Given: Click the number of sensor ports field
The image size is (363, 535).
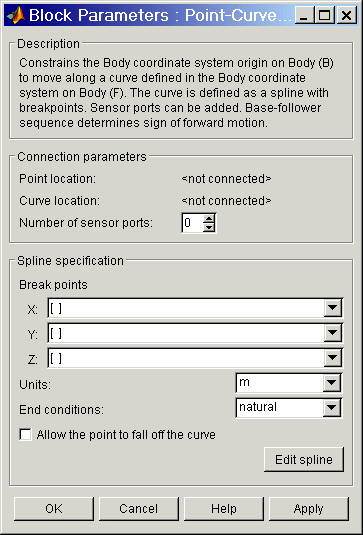Looking at the screenshot, I should 193,223.
